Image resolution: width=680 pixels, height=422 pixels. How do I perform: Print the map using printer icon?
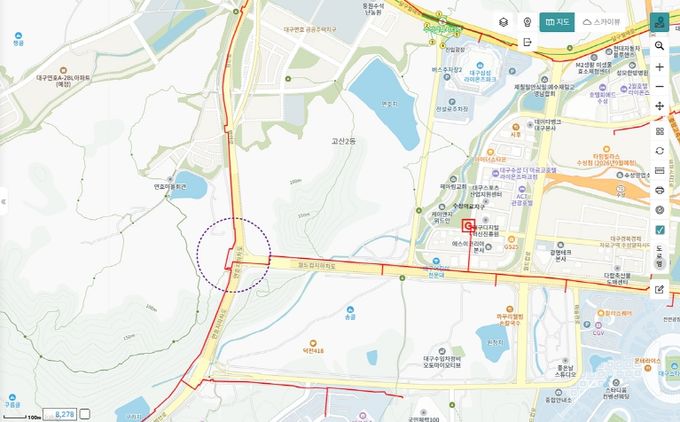click(x=660, y=190)
